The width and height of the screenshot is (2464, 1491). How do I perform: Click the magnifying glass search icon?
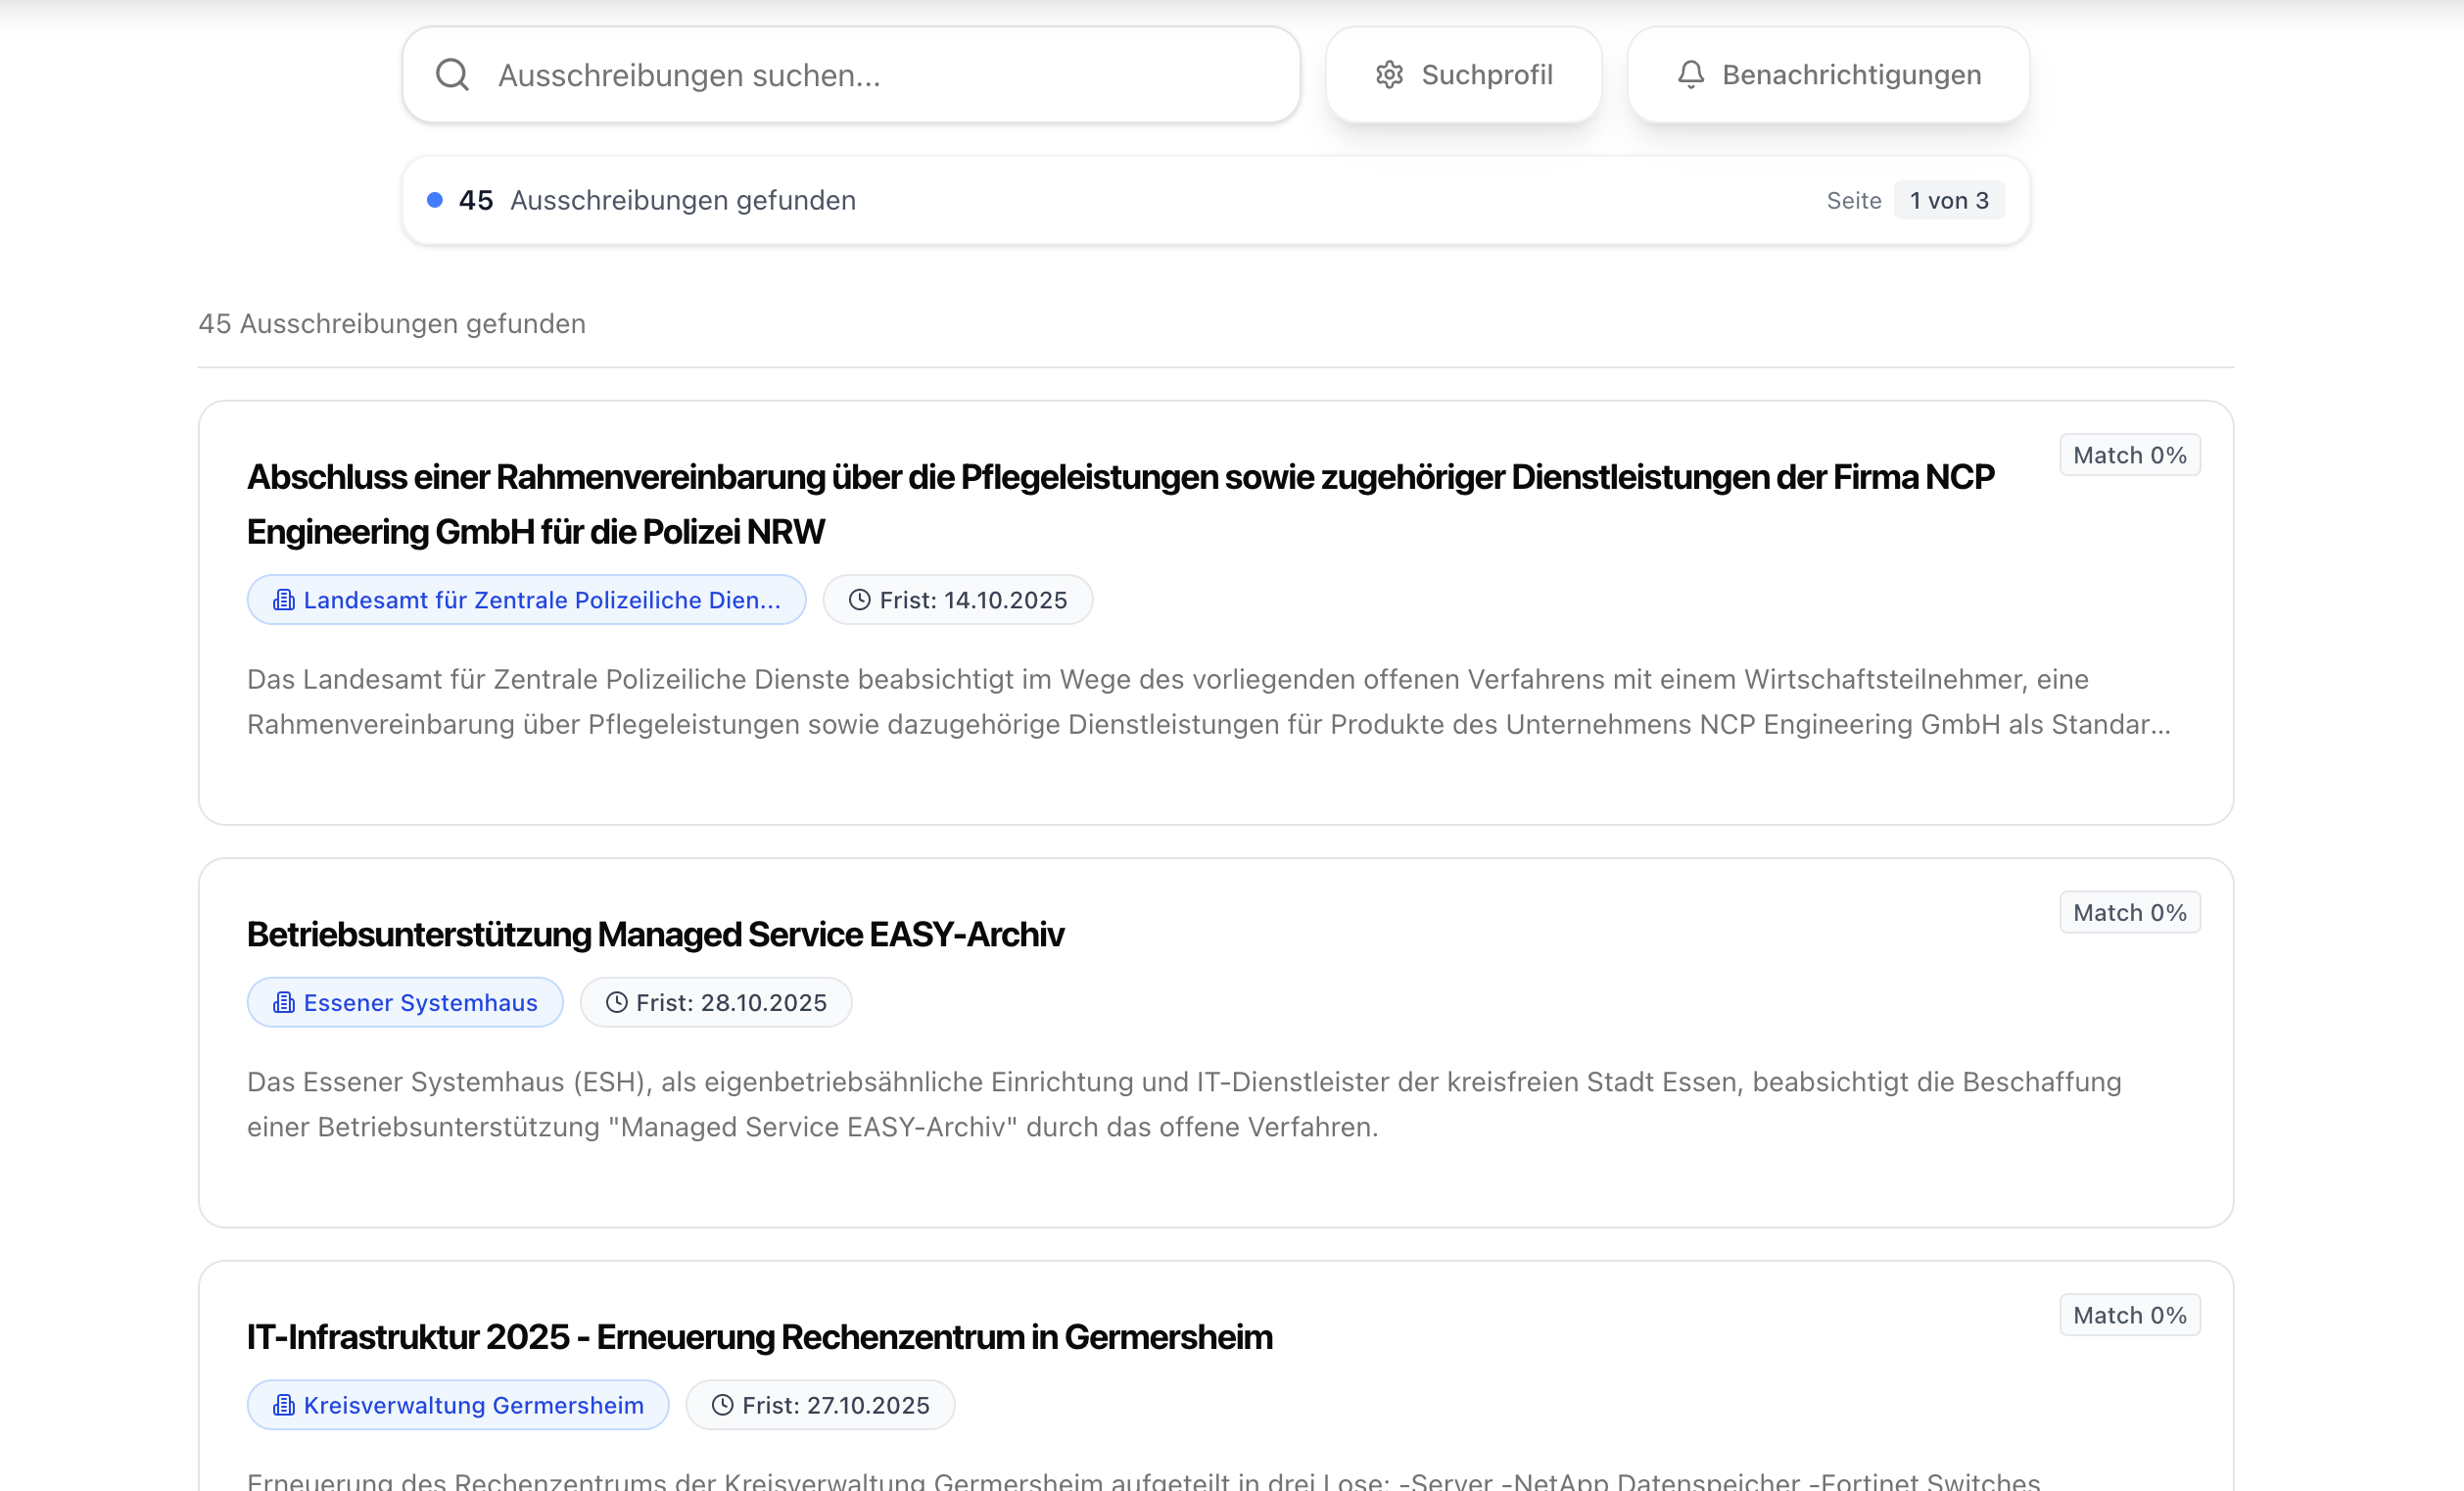coord(452,75)
